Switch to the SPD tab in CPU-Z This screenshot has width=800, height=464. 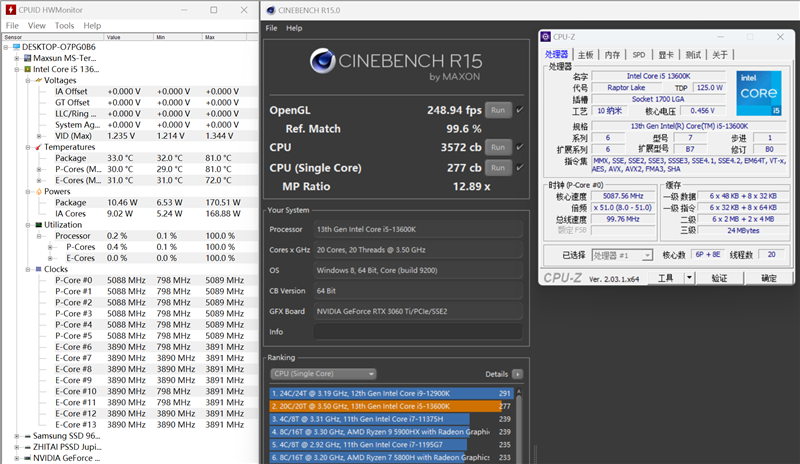639,55
